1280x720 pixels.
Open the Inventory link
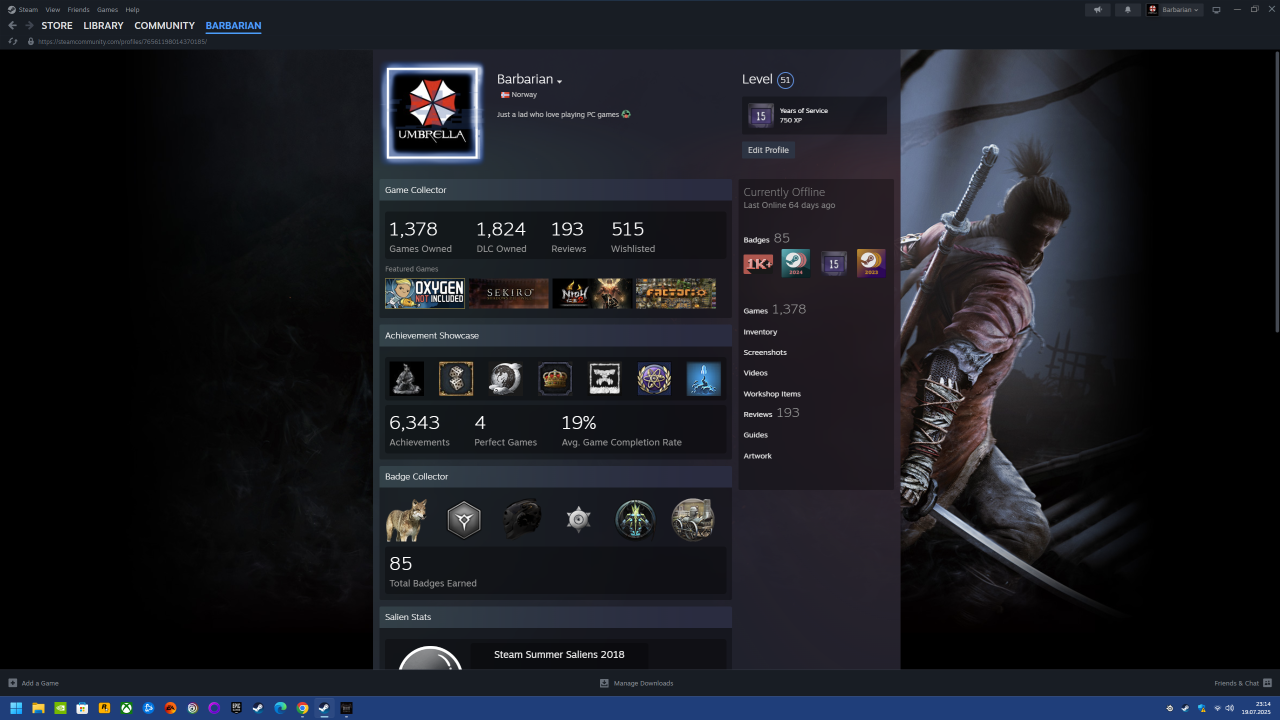tap(760, 332)
